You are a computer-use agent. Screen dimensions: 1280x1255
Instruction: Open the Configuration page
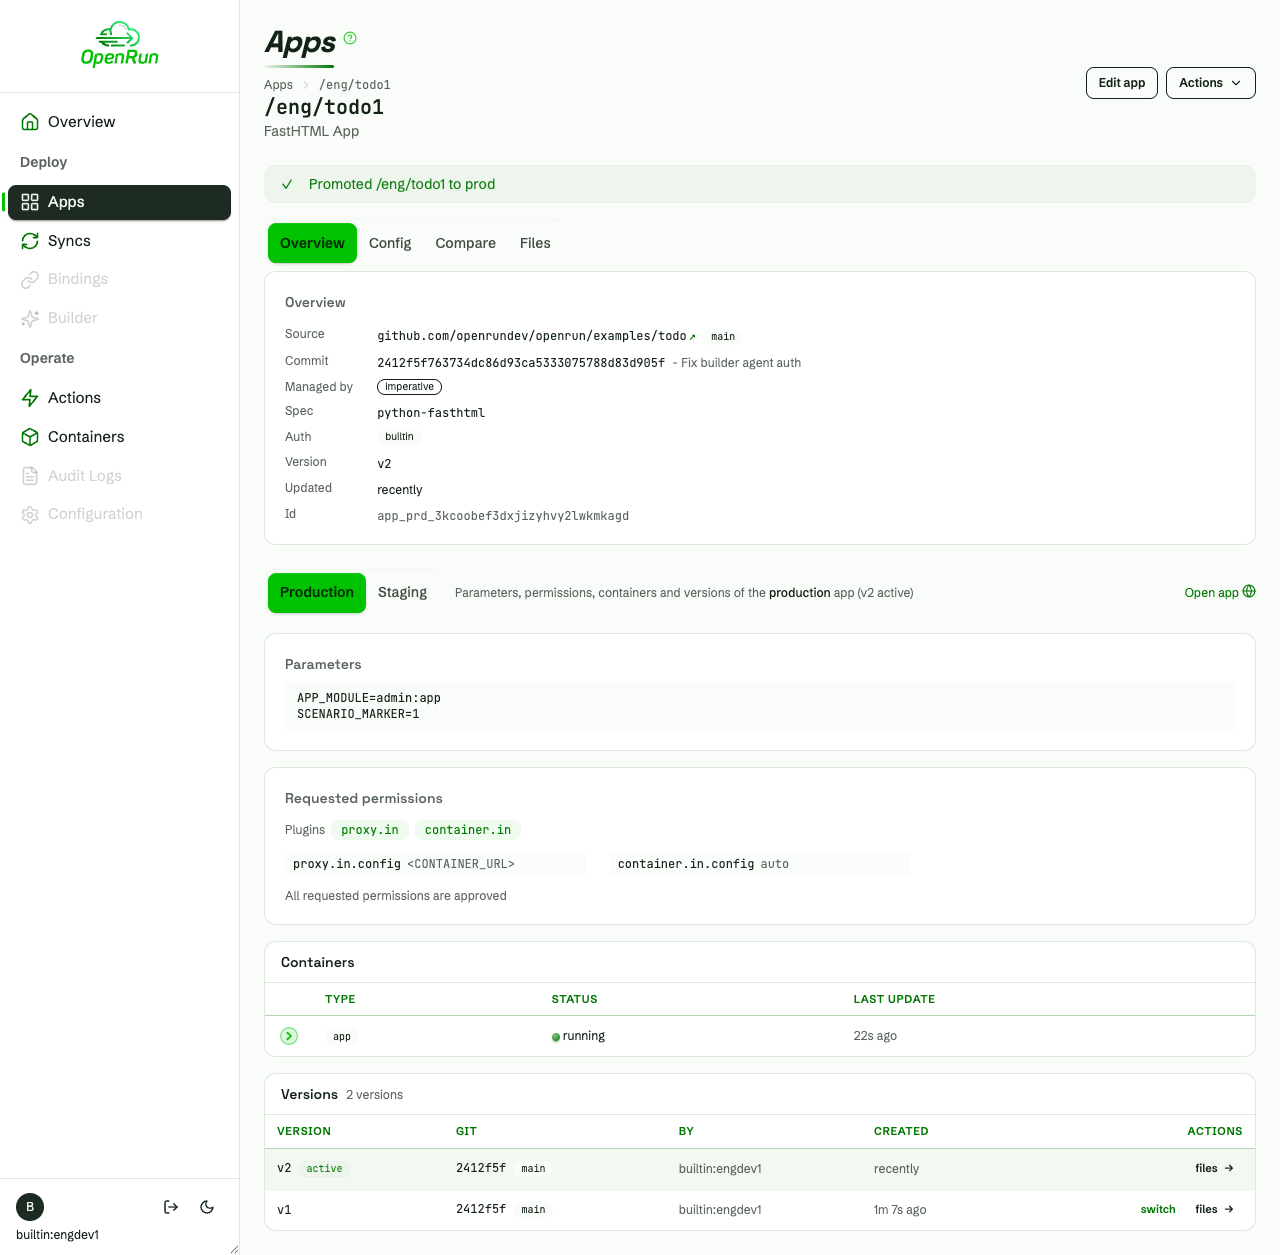(x=119, y=514)
